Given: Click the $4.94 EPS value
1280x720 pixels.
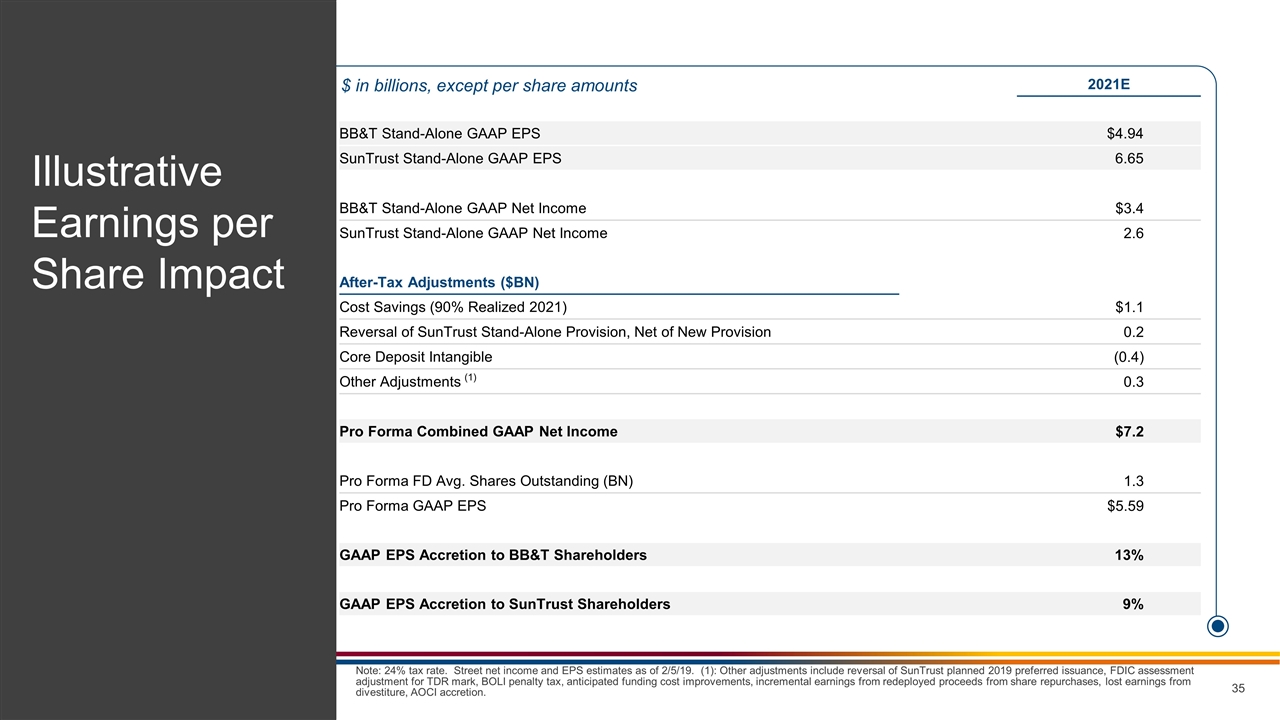Looking at the screenshot, I should 1124,133.
